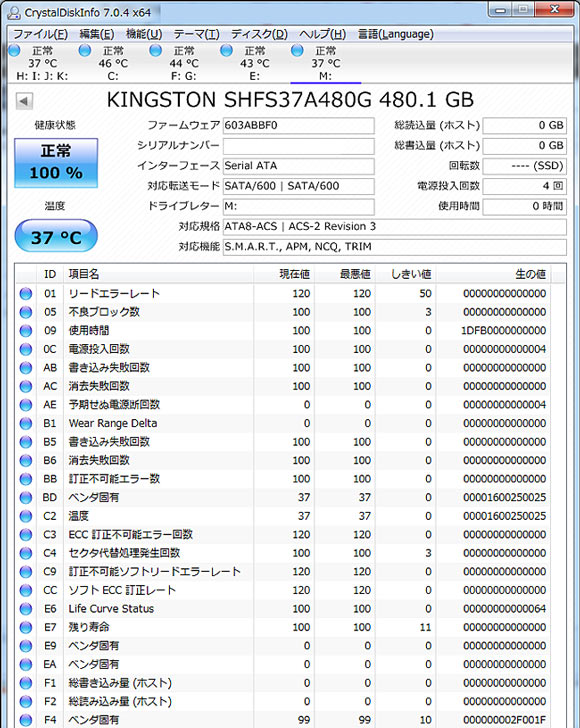Screen dimensions: 580x728
Task: Click raw value 1DFB0000000000
Action: coord(503,331)
